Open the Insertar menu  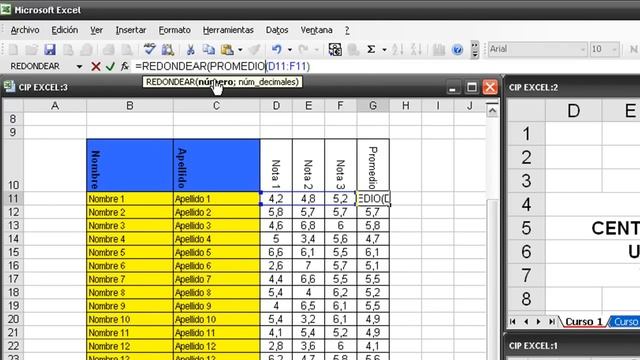coord(131,30)
